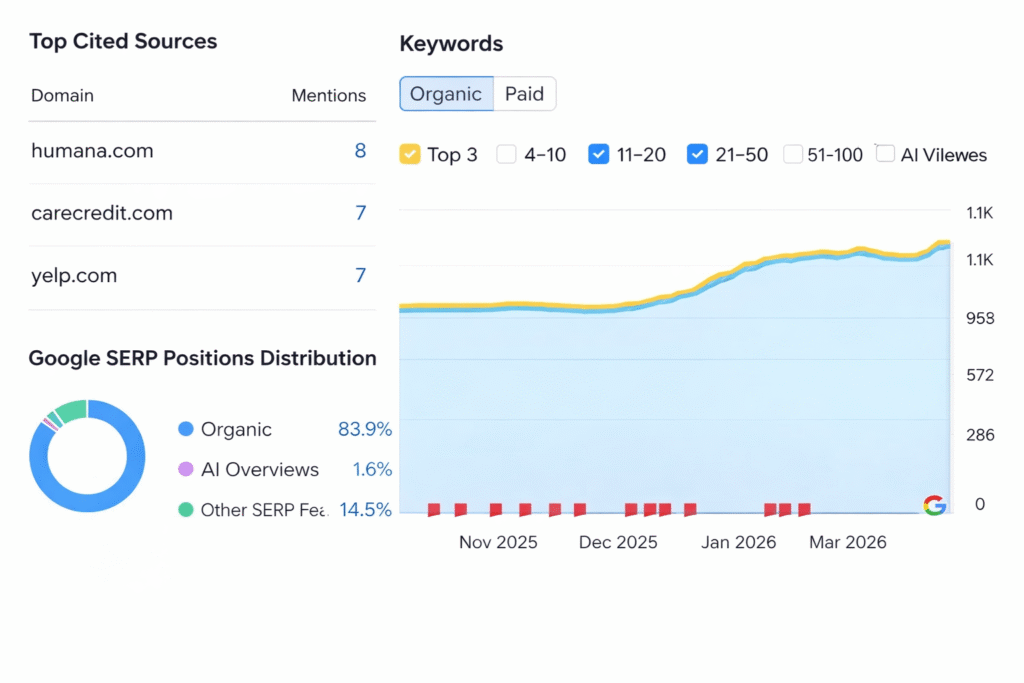Image resolution: width=1024 pixels, height=683 pixels.
Task: Open the carecredit.com domain link
Action: tap(102, 213)
